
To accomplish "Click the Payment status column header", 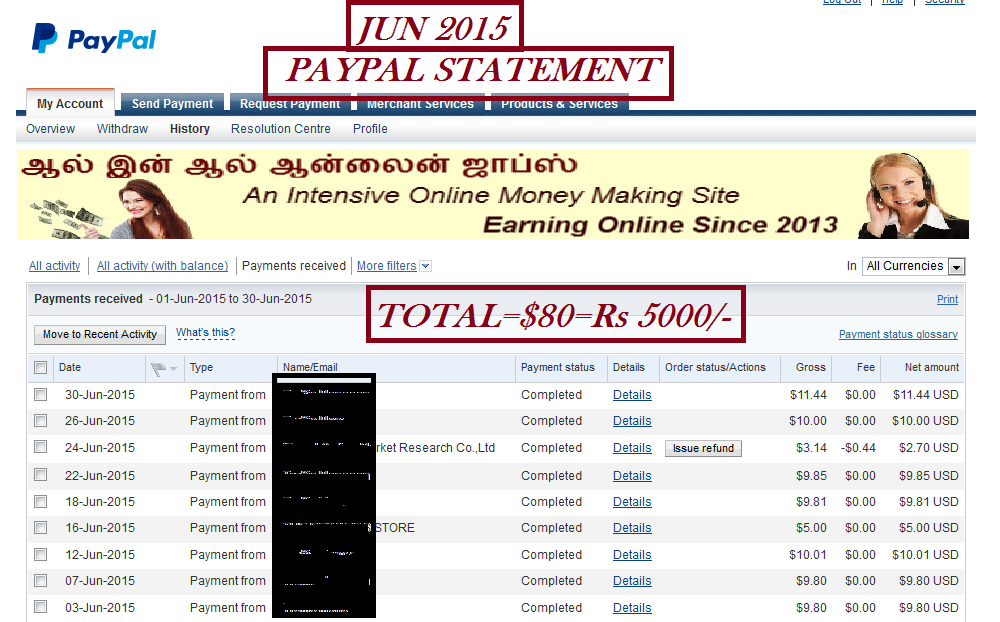I will (x=557, y=367).
